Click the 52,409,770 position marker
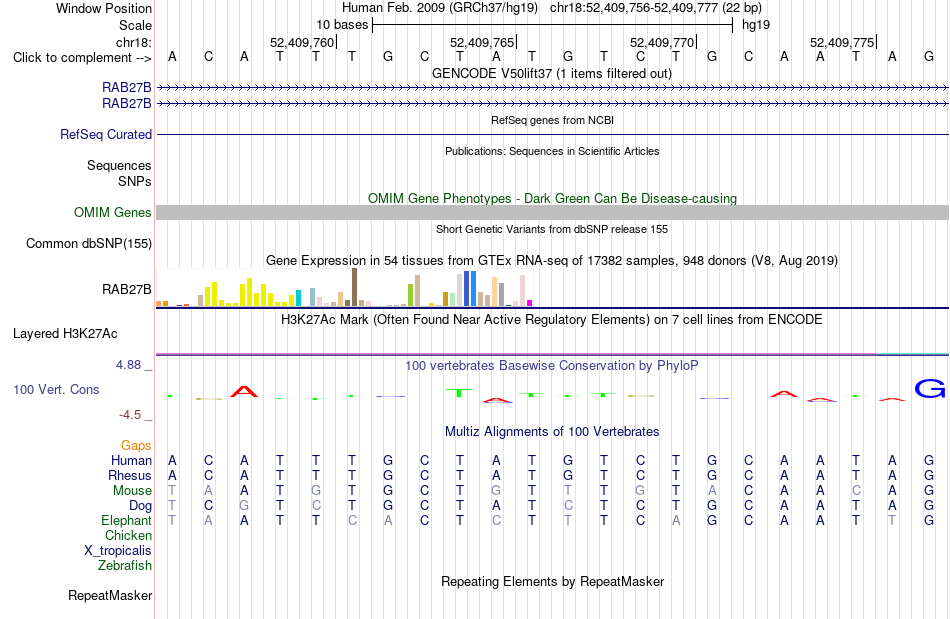The height and width of the screenshot is (619, 950). (x=662, y=42)
